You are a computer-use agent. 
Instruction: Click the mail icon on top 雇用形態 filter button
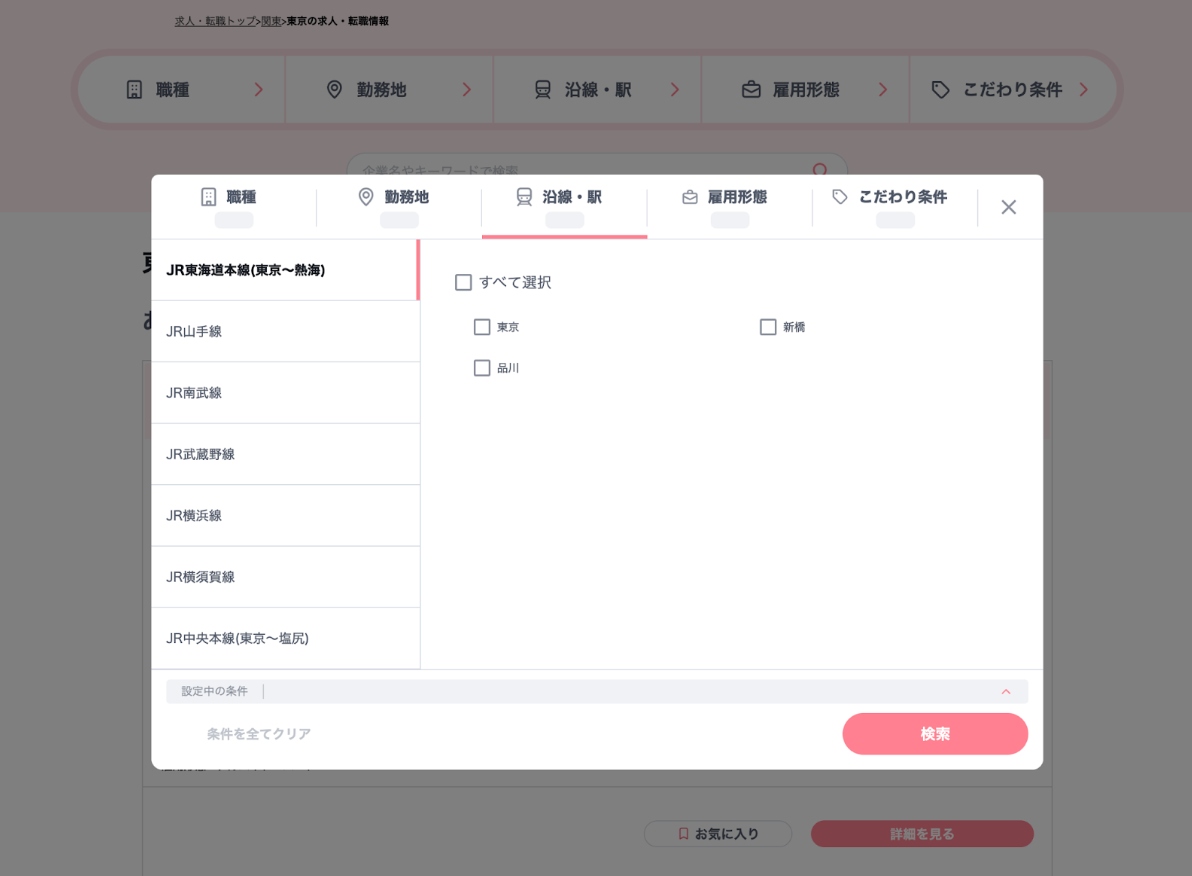click(x=751, y=89)
